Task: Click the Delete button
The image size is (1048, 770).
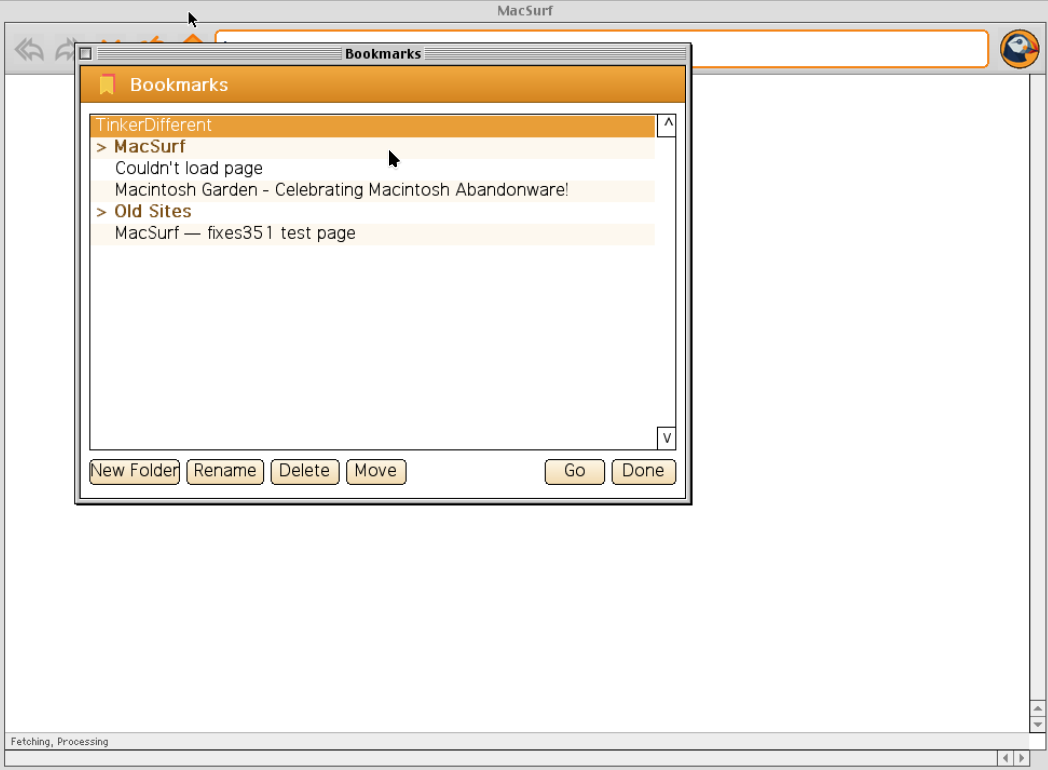Action: pos(305,471)
